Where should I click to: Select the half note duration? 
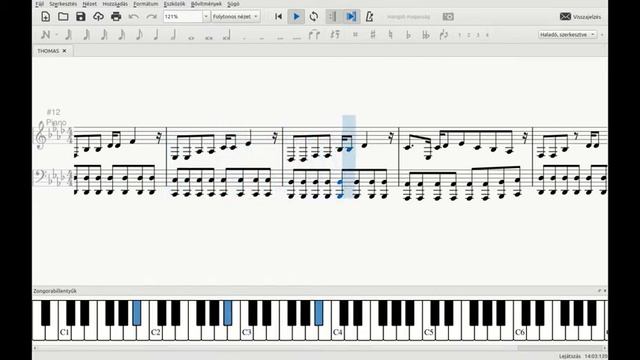(173, 35)
